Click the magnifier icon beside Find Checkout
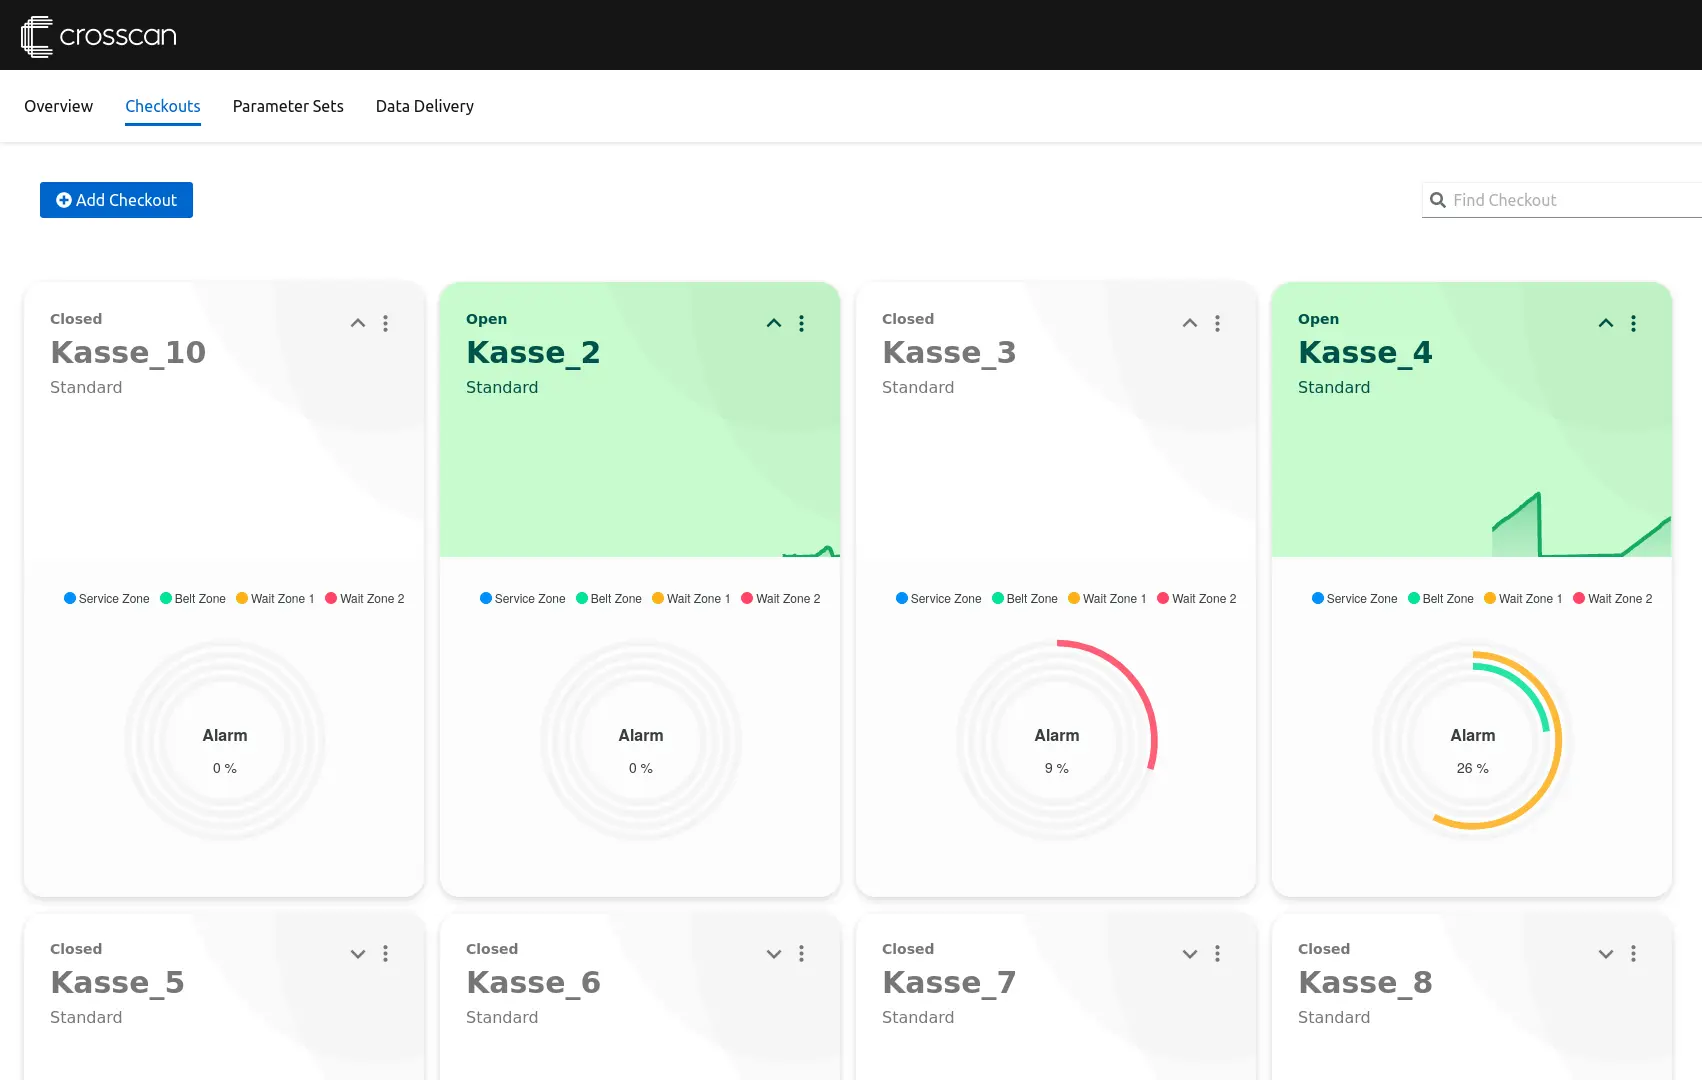This screenshot has height=1080, width=1702. (x=1438, y=200)
